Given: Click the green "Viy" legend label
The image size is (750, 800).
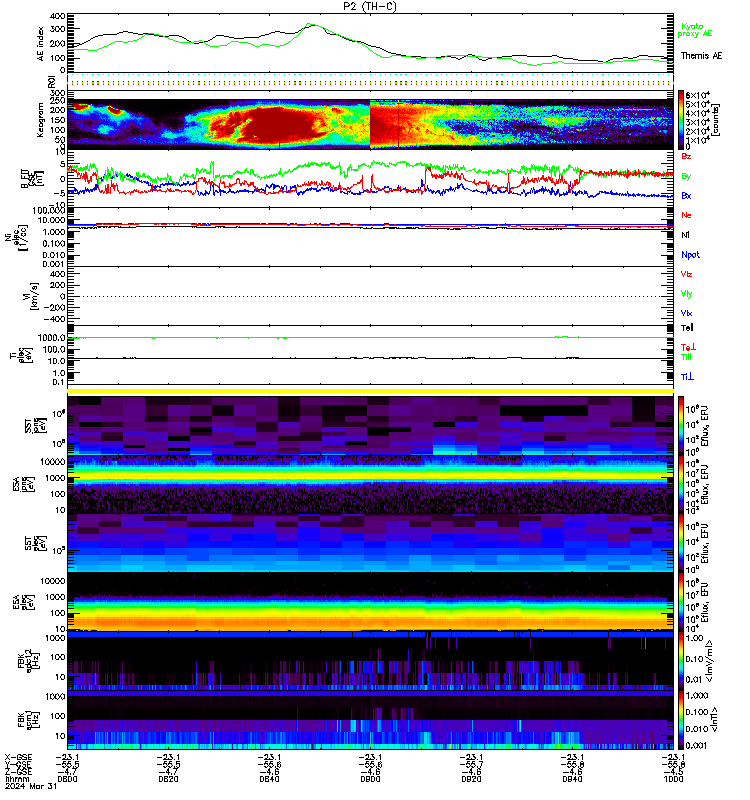Looking at the screenshot, I should click(x=686, y=294).
